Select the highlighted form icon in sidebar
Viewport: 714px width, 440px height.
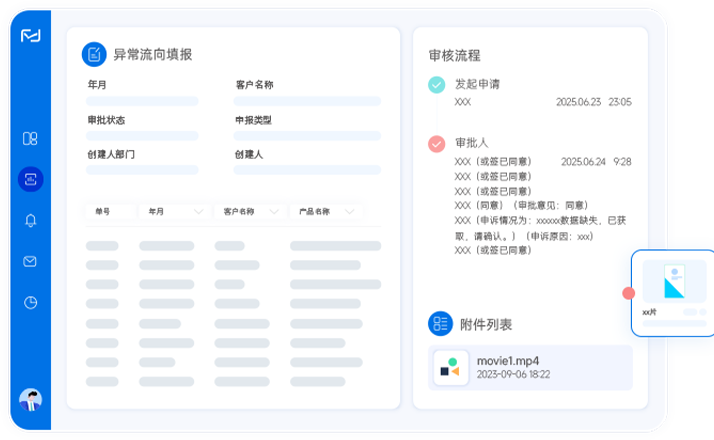(x=30, y=179)
